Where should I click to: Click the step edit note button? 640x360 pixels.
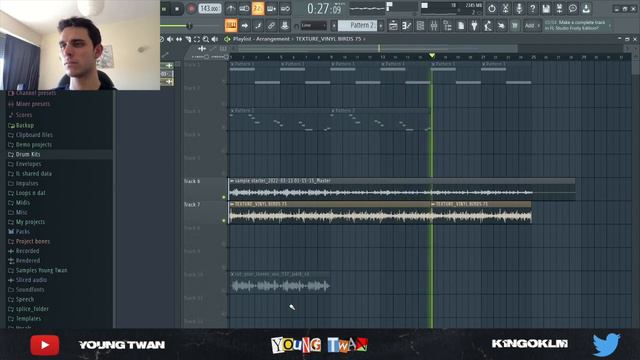pos(258,25)
